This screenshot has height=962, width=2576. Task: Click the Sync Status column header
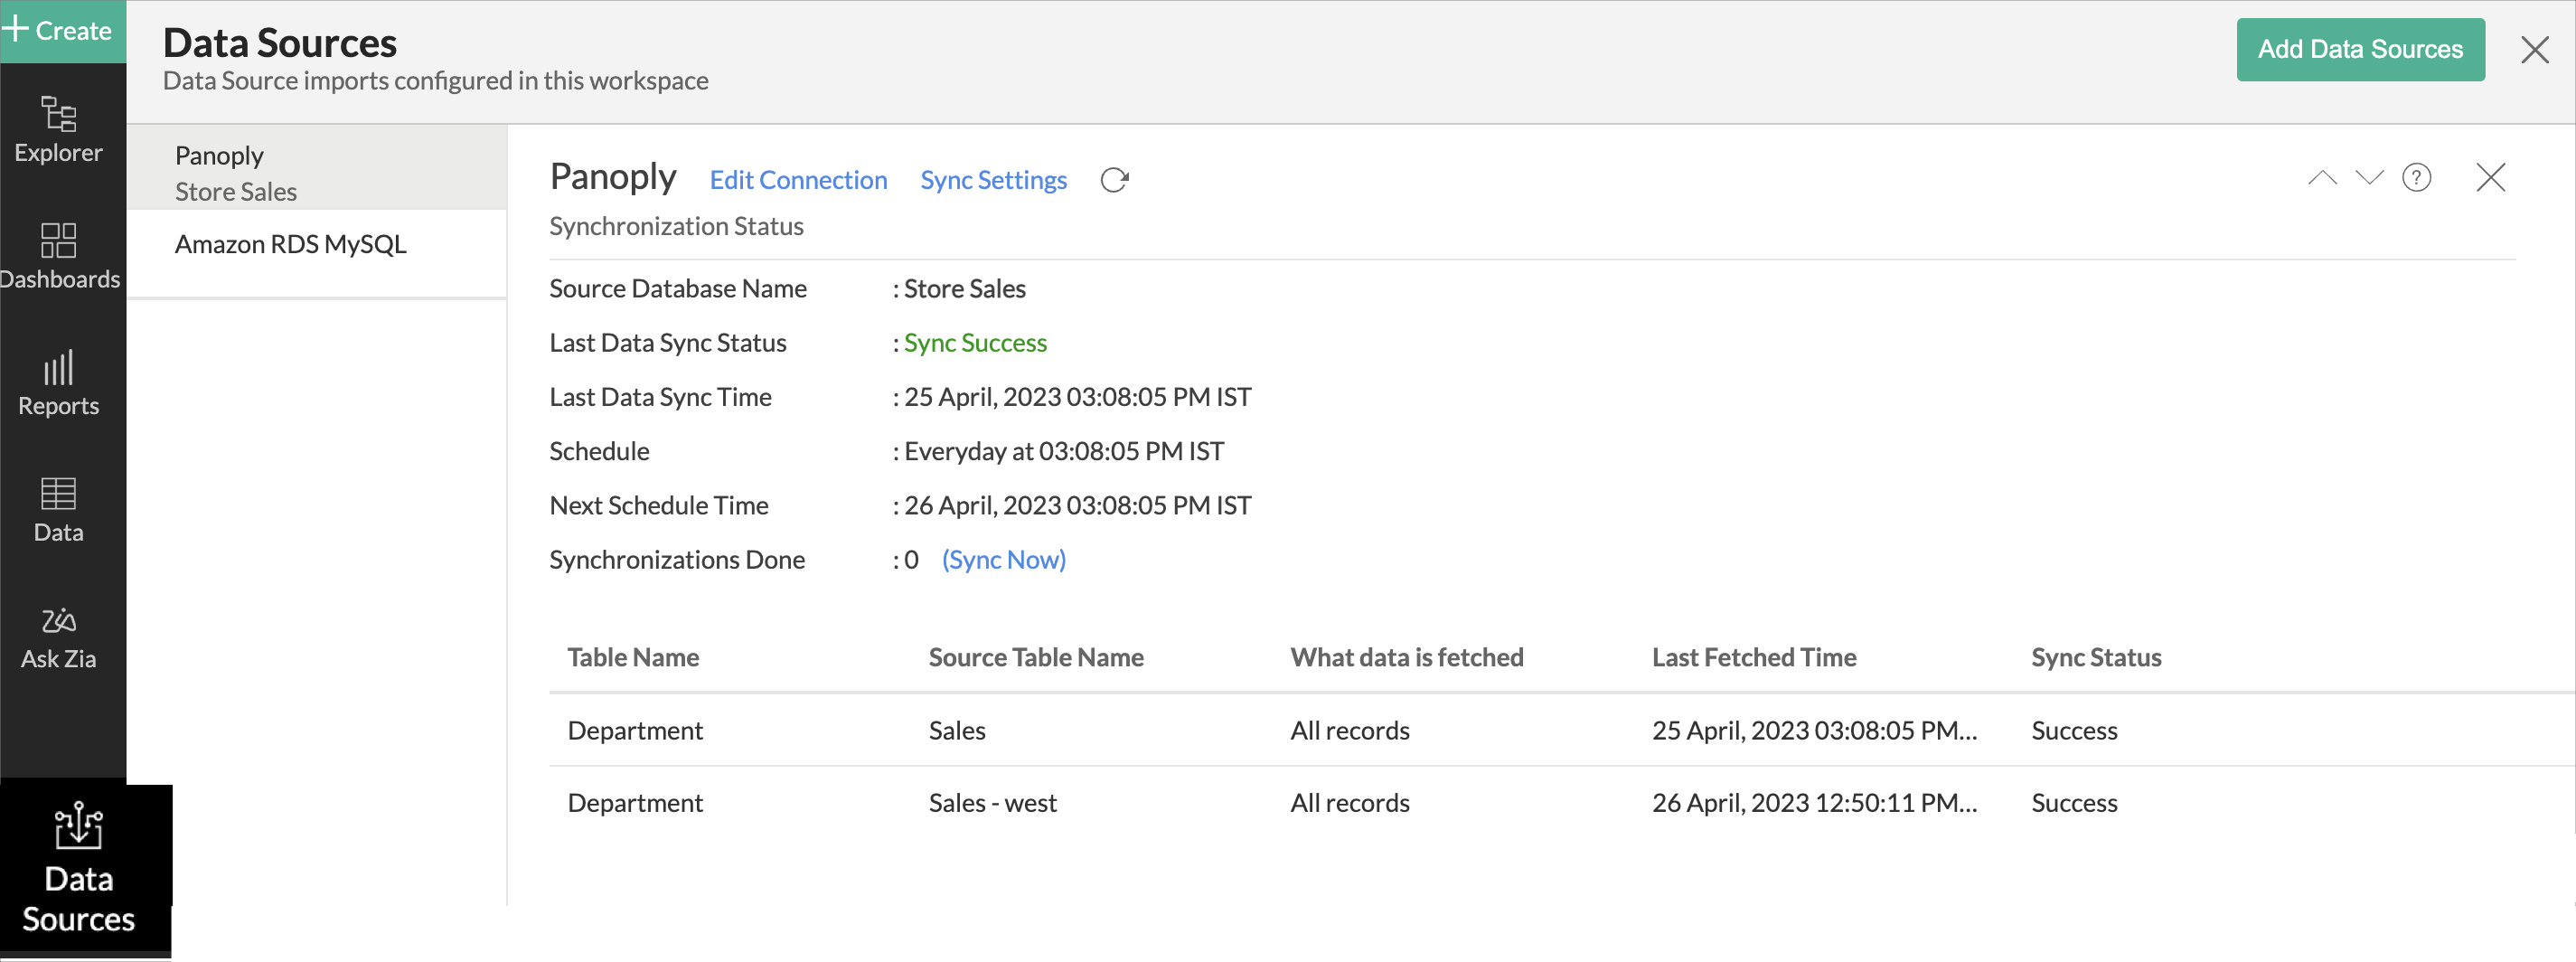2096,657
